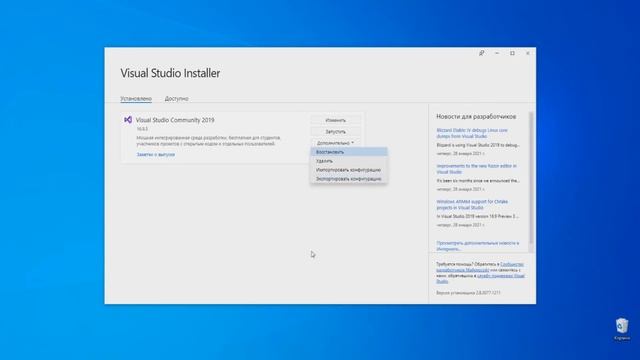Open the Windows ARM64 support for CMake link
Viewport: 640px width, 360px height.
coord(472,204)
